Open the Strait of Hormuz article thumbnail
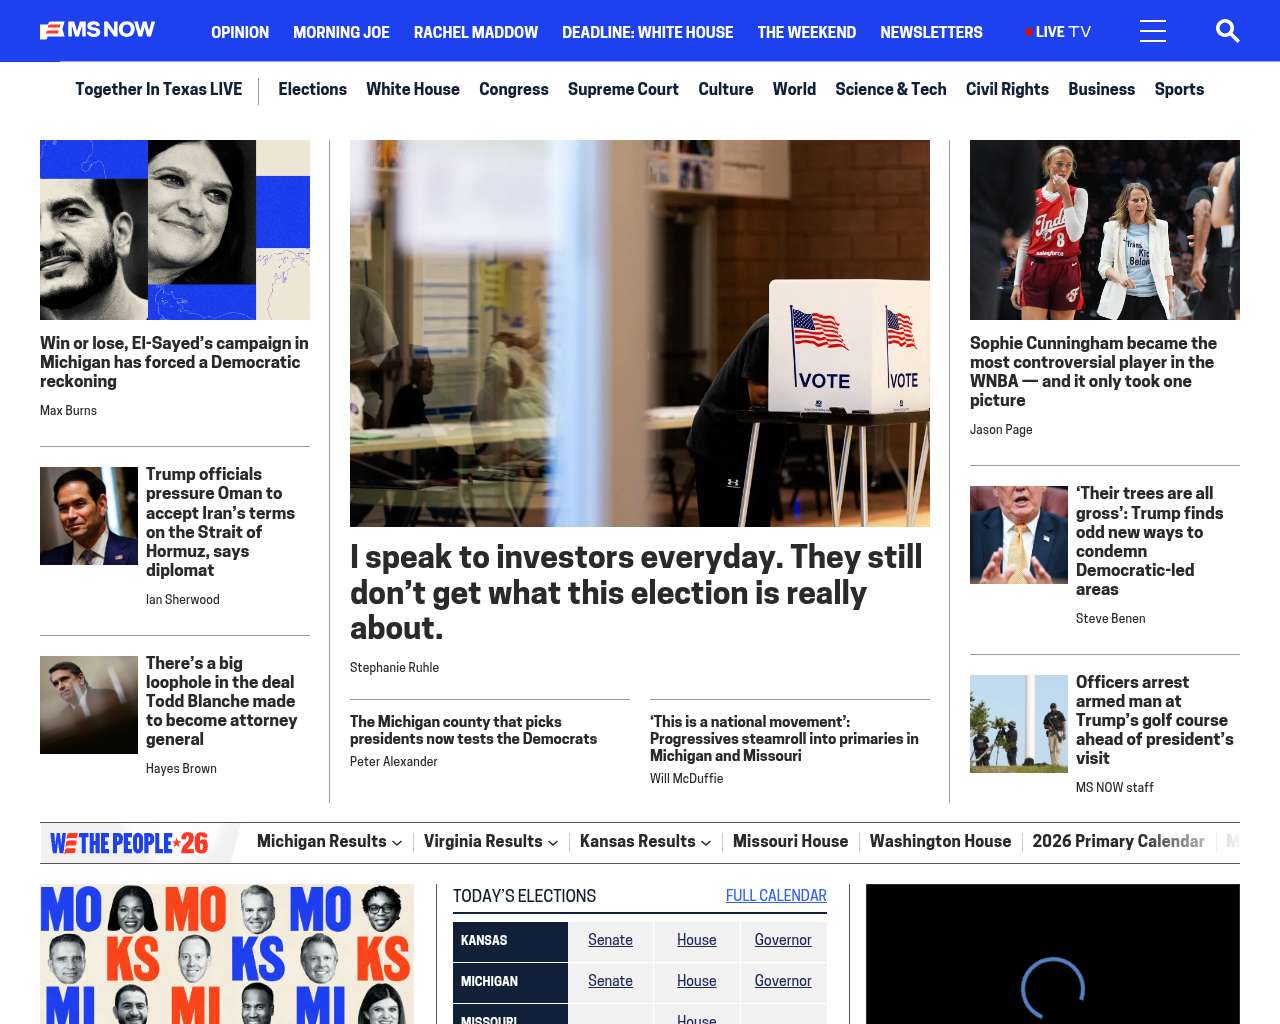Screen dimensions: 1280x1024 tap(89, 516)
